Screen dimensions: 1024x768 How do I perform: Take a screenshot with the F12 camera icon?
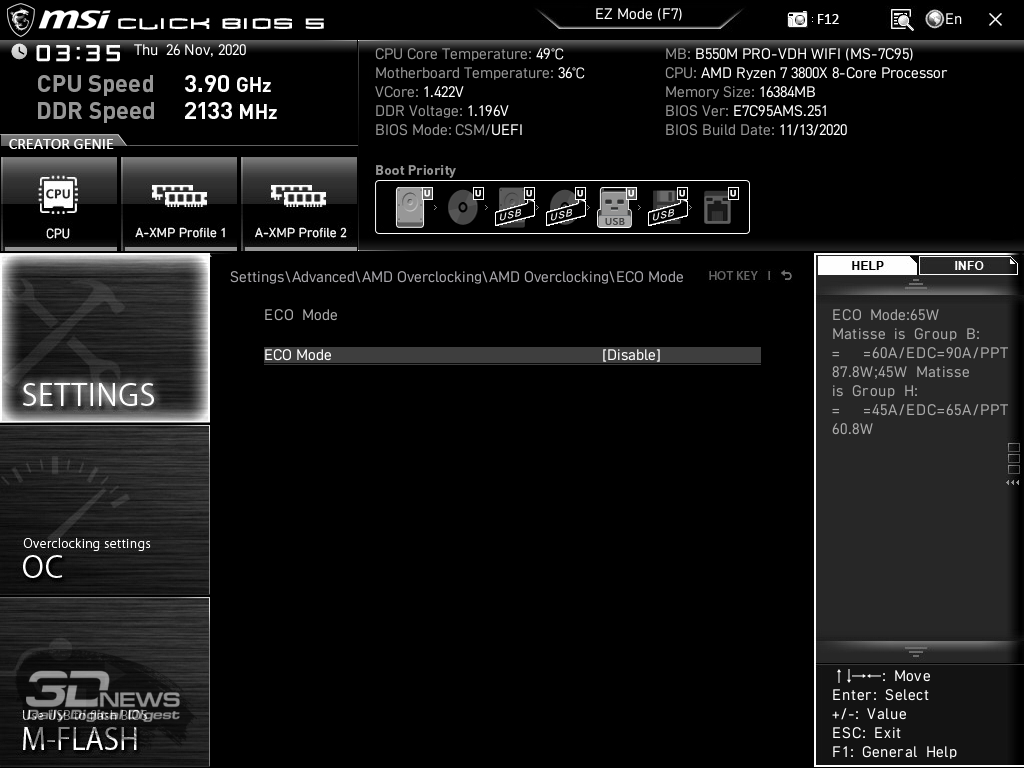point(797,20)
